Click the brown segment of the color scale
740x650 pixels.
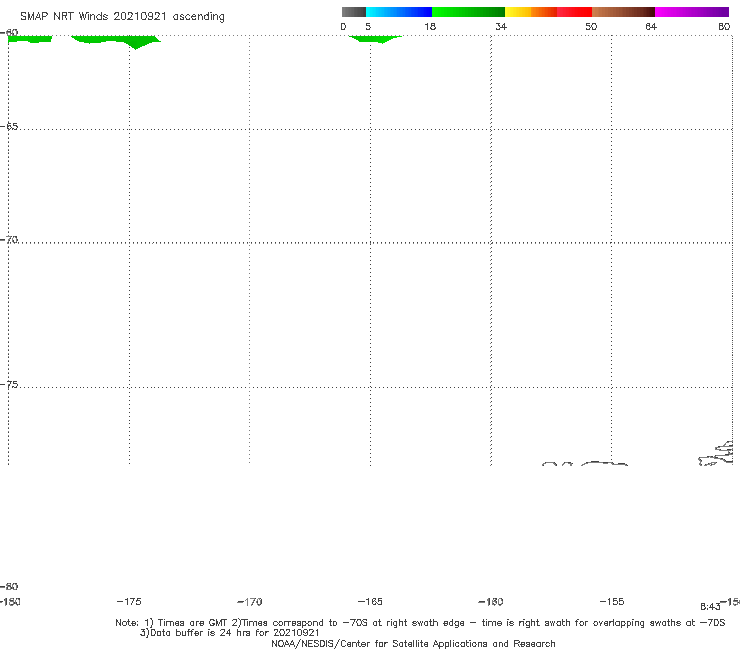point(623,12)
